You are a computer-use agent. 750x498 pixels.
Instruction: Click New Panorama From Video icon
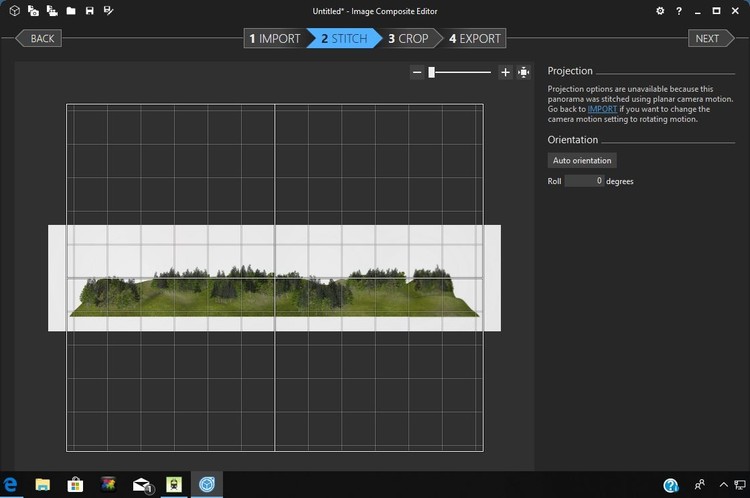click(x=51, y=11)
